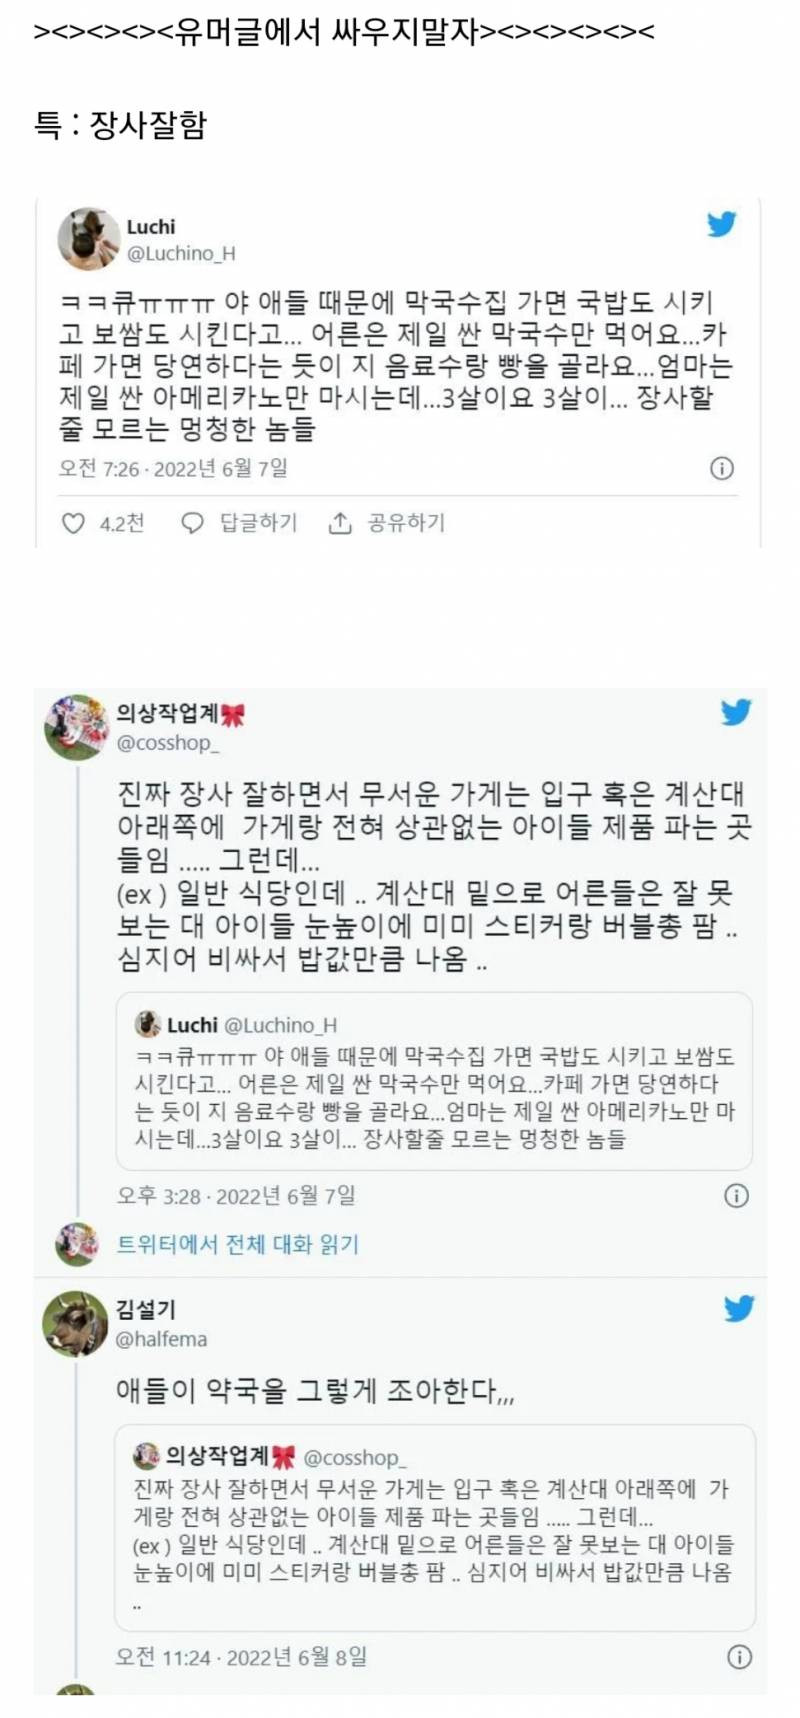The height and width of the screenshot is (1718, 800).
Task: Open 김설기's profile avatar
Action: pyautogui.click(x=75, y=1323)
